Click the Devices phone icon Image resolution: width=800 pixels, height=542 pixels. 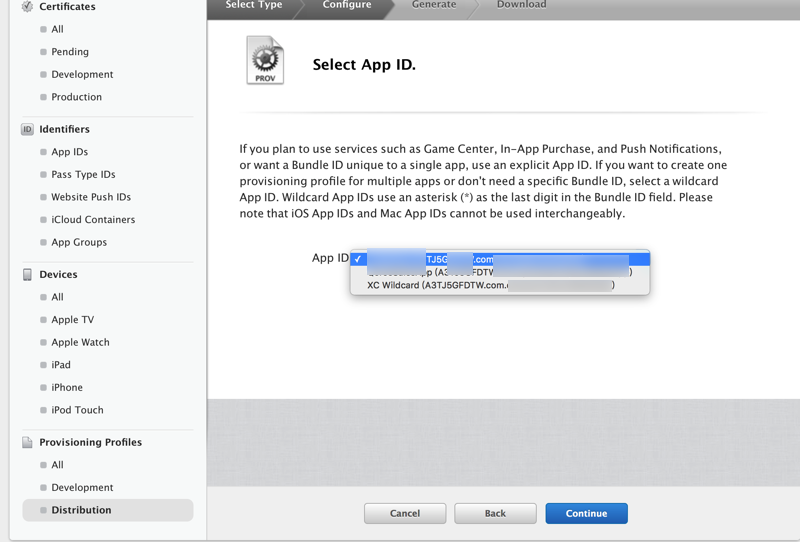27,275
